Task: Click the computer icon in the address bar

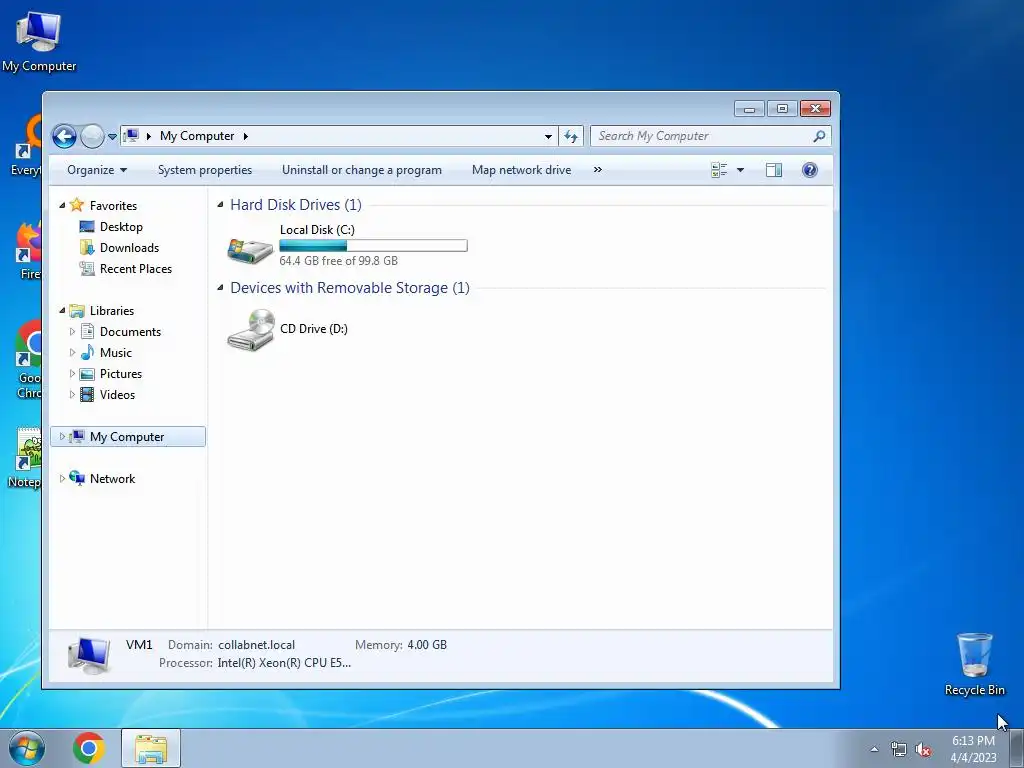Action: [x=131, y=136]
